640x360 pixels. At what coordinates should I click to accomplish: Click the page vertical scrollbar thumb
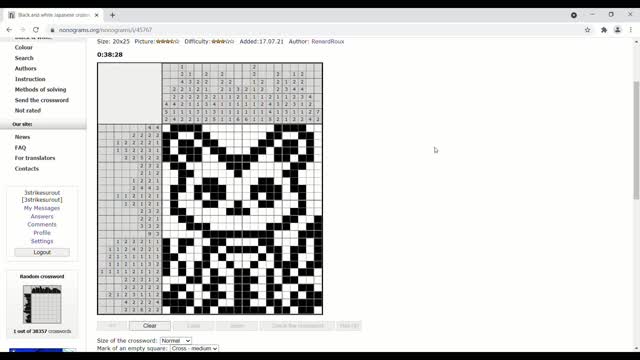[x=636, y=140]
